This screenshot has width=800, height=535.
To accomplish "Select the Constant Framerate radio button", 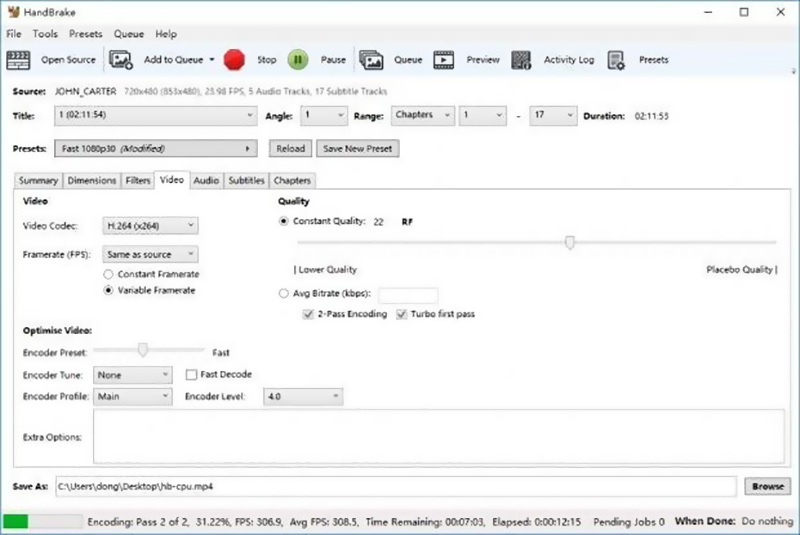I will coord(109,274).
